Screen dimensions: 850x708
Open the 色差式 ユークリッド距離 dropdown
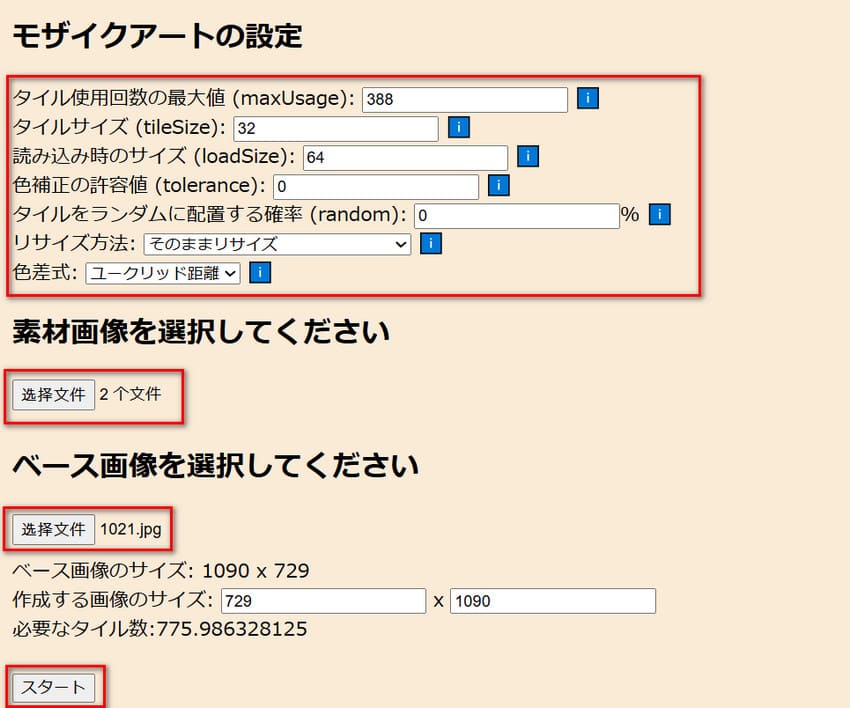[163, 273]
